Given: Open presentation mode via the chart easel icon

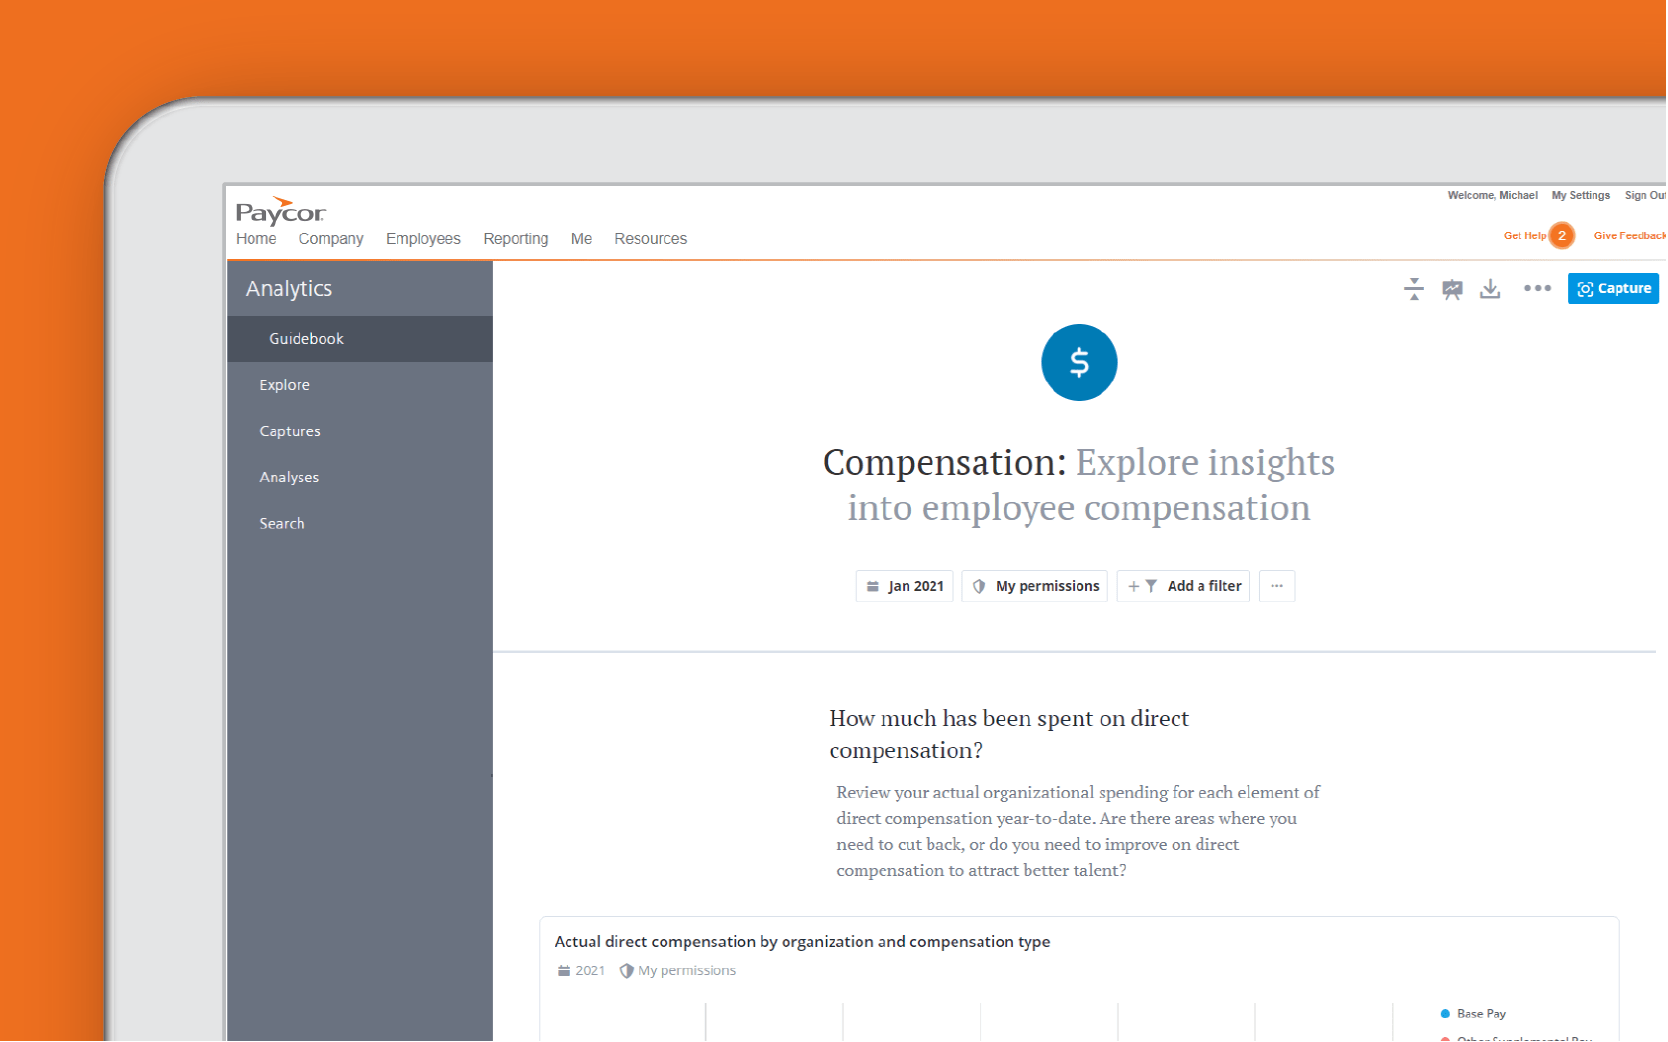Looking at the screenshot, I should coord(1452,289).
